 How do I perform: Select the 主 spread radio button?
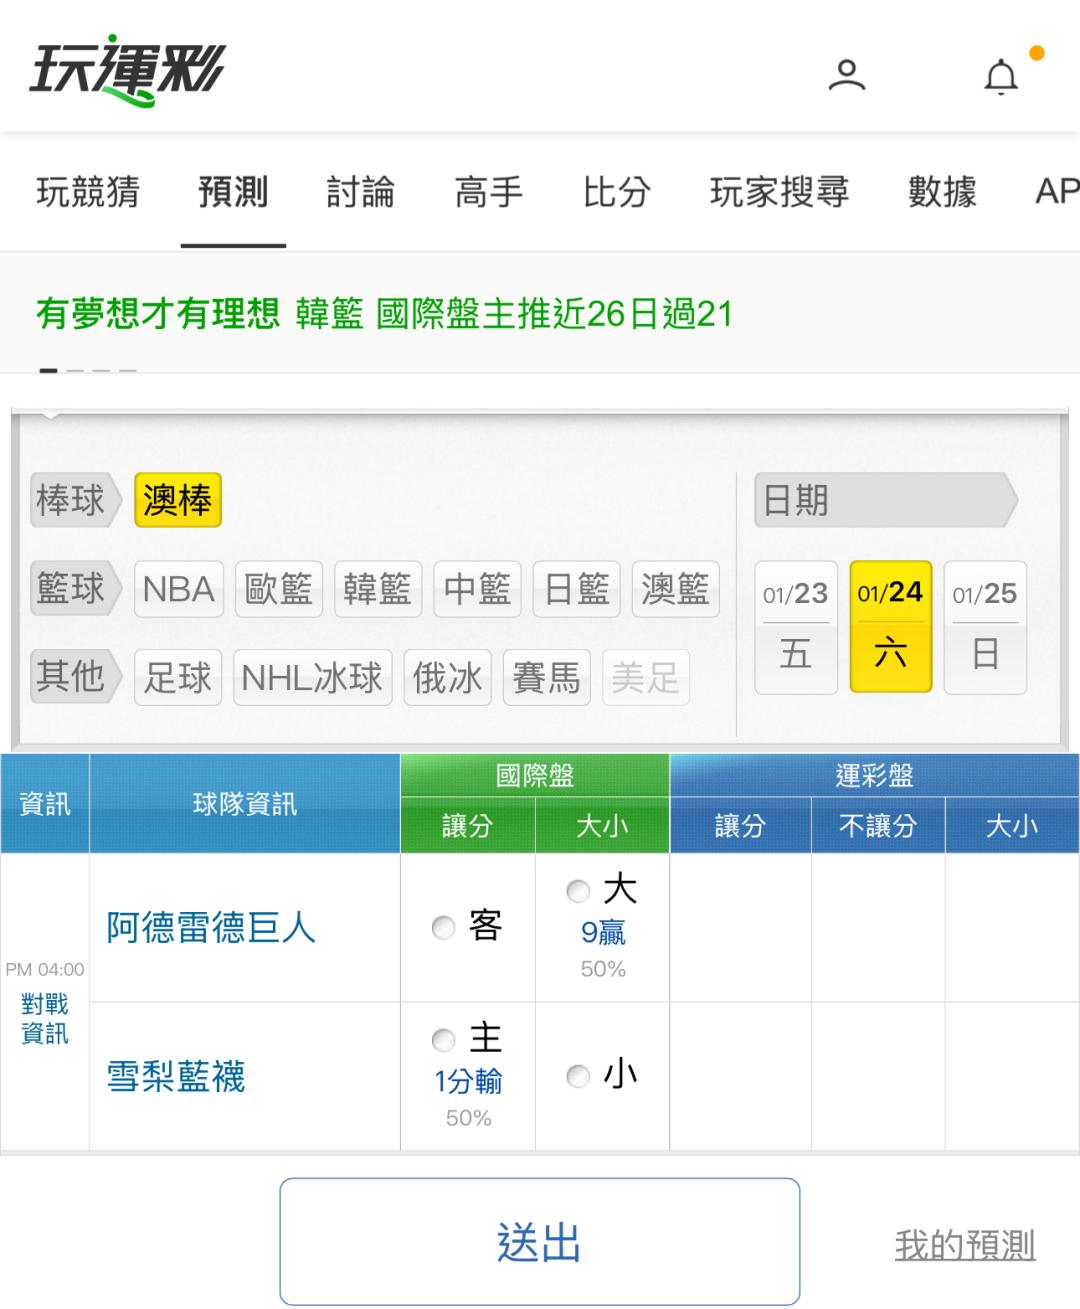[x=443, y=1040]
